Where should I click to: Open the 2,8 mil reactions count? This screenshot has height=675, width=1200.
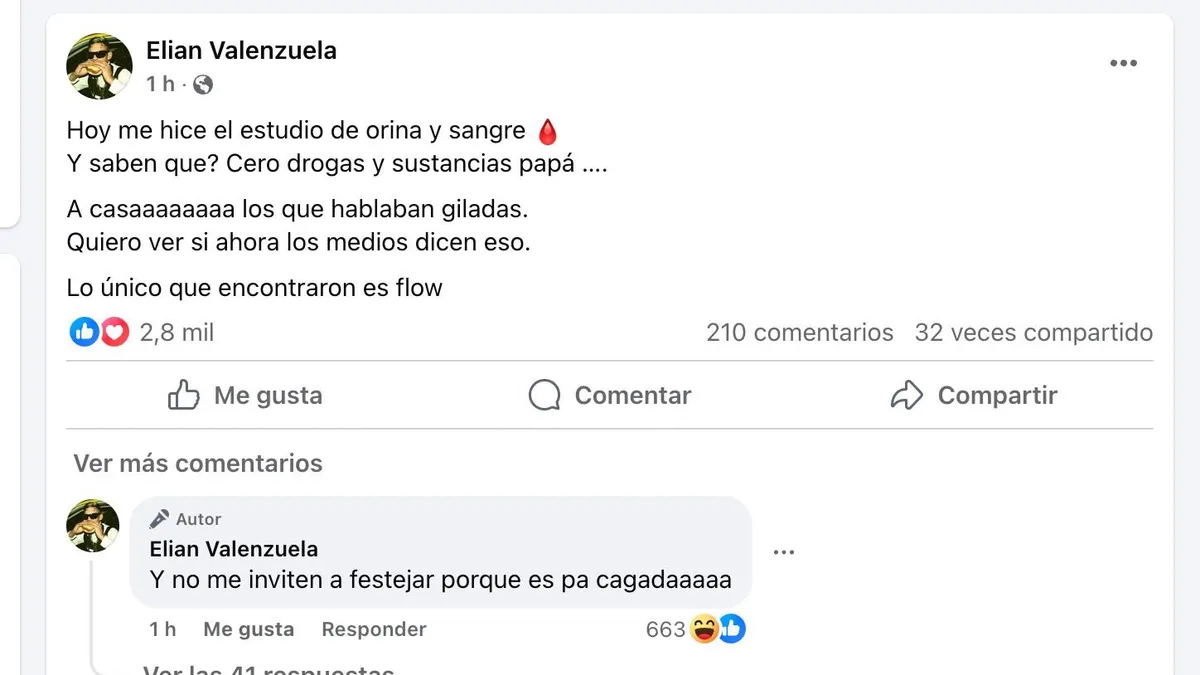click(177, 332)
